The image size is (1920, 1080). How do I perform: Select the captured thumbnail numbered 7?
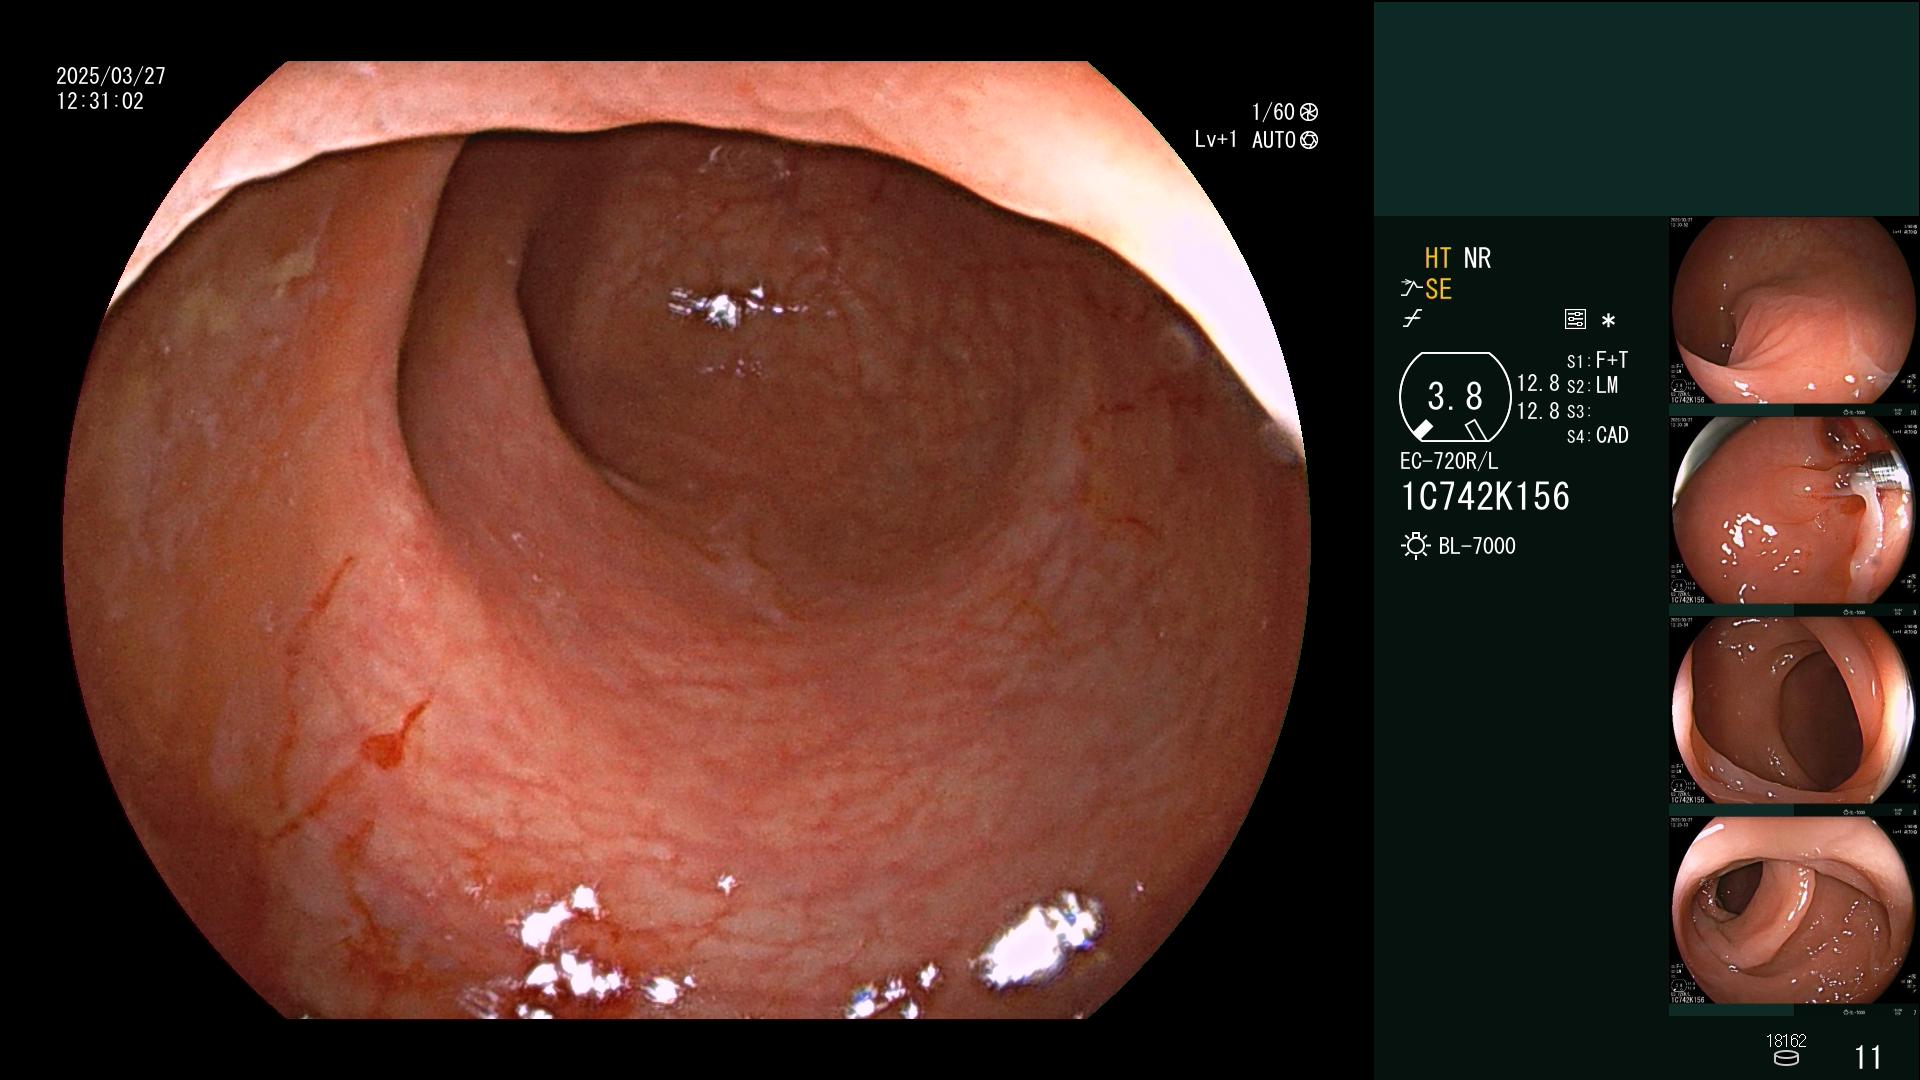tap(1794, 916)
